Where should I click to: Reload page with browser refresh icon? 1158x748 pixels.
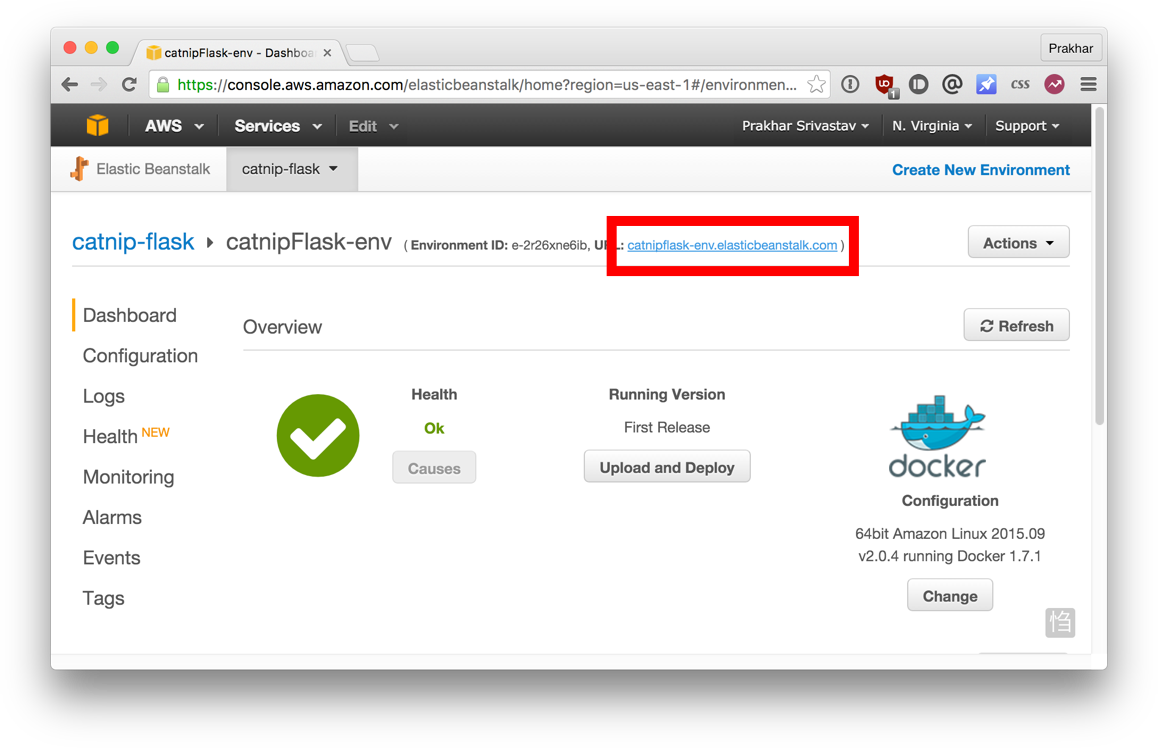[129, 84]
